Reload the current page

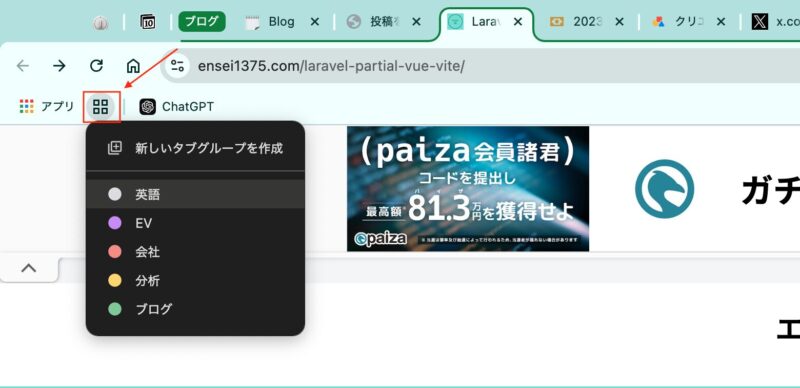(96, 66)
